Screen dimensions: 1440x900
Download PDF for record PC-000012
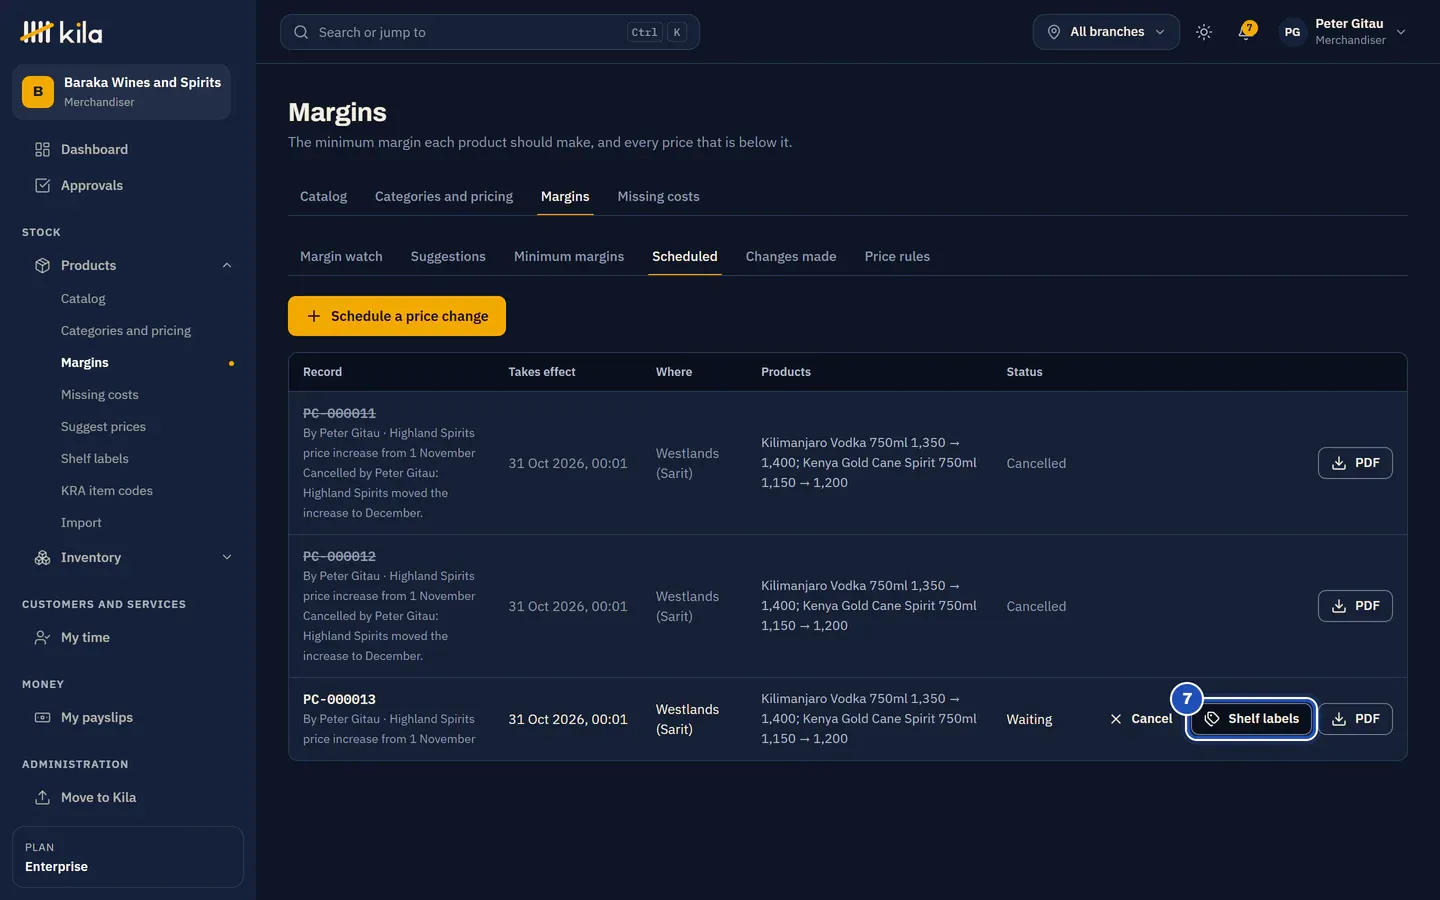tap(1355, 606)
